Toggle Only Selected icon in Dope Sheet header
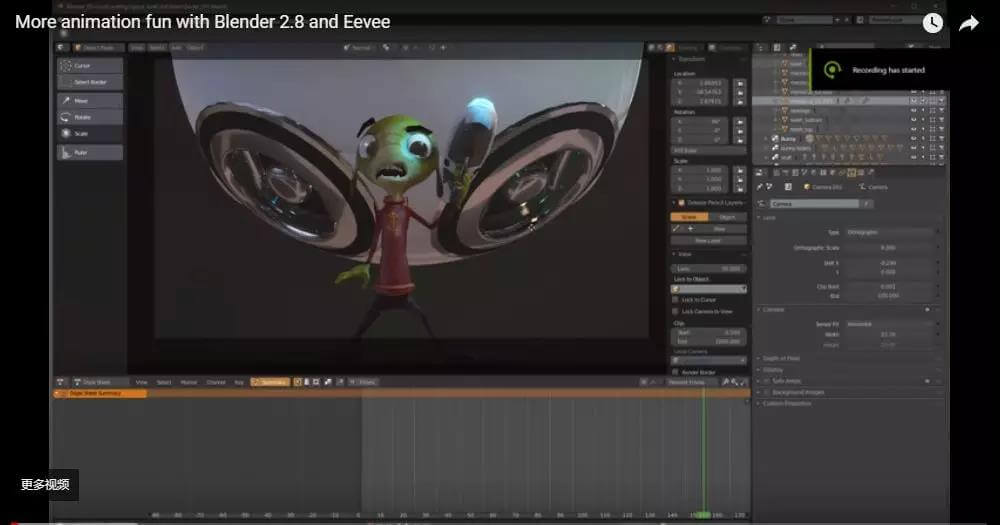 pyautogui.click(x=297, y=382)
